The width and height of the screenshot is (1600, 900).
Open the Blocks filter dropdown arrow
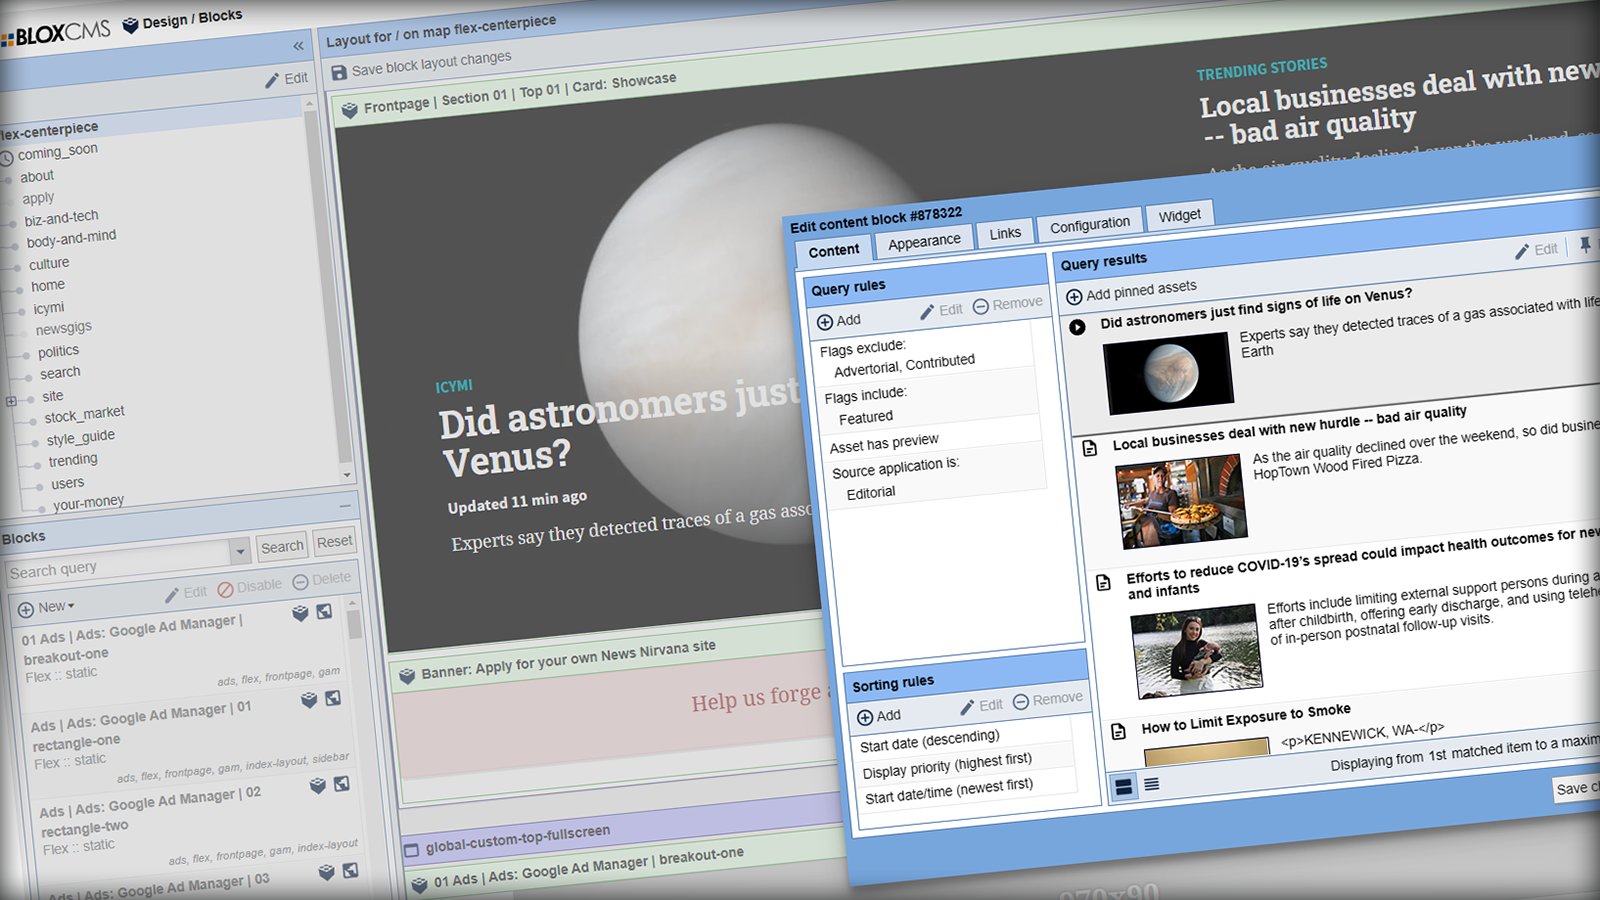239,551
